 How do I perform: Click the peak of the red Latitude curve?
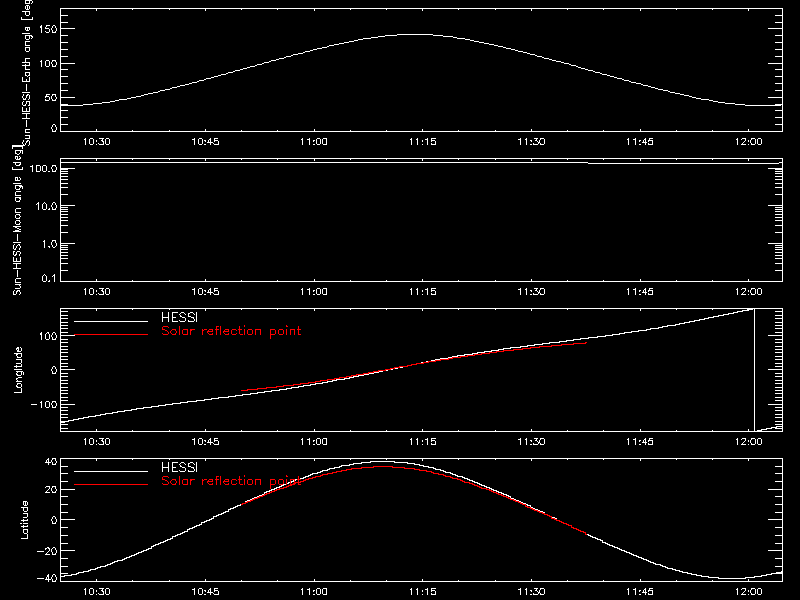tap(382, 466)
